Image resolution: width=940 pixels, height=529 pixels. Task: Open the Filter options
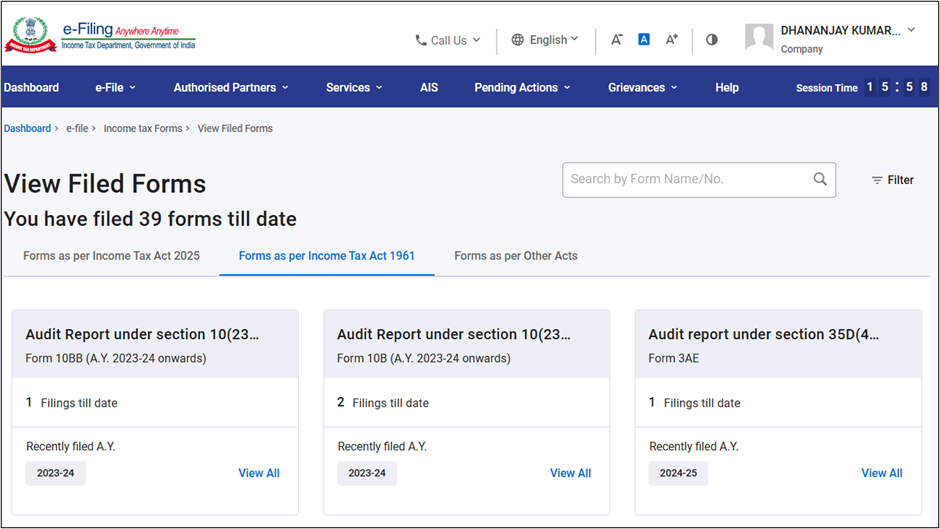click(892, 180)
